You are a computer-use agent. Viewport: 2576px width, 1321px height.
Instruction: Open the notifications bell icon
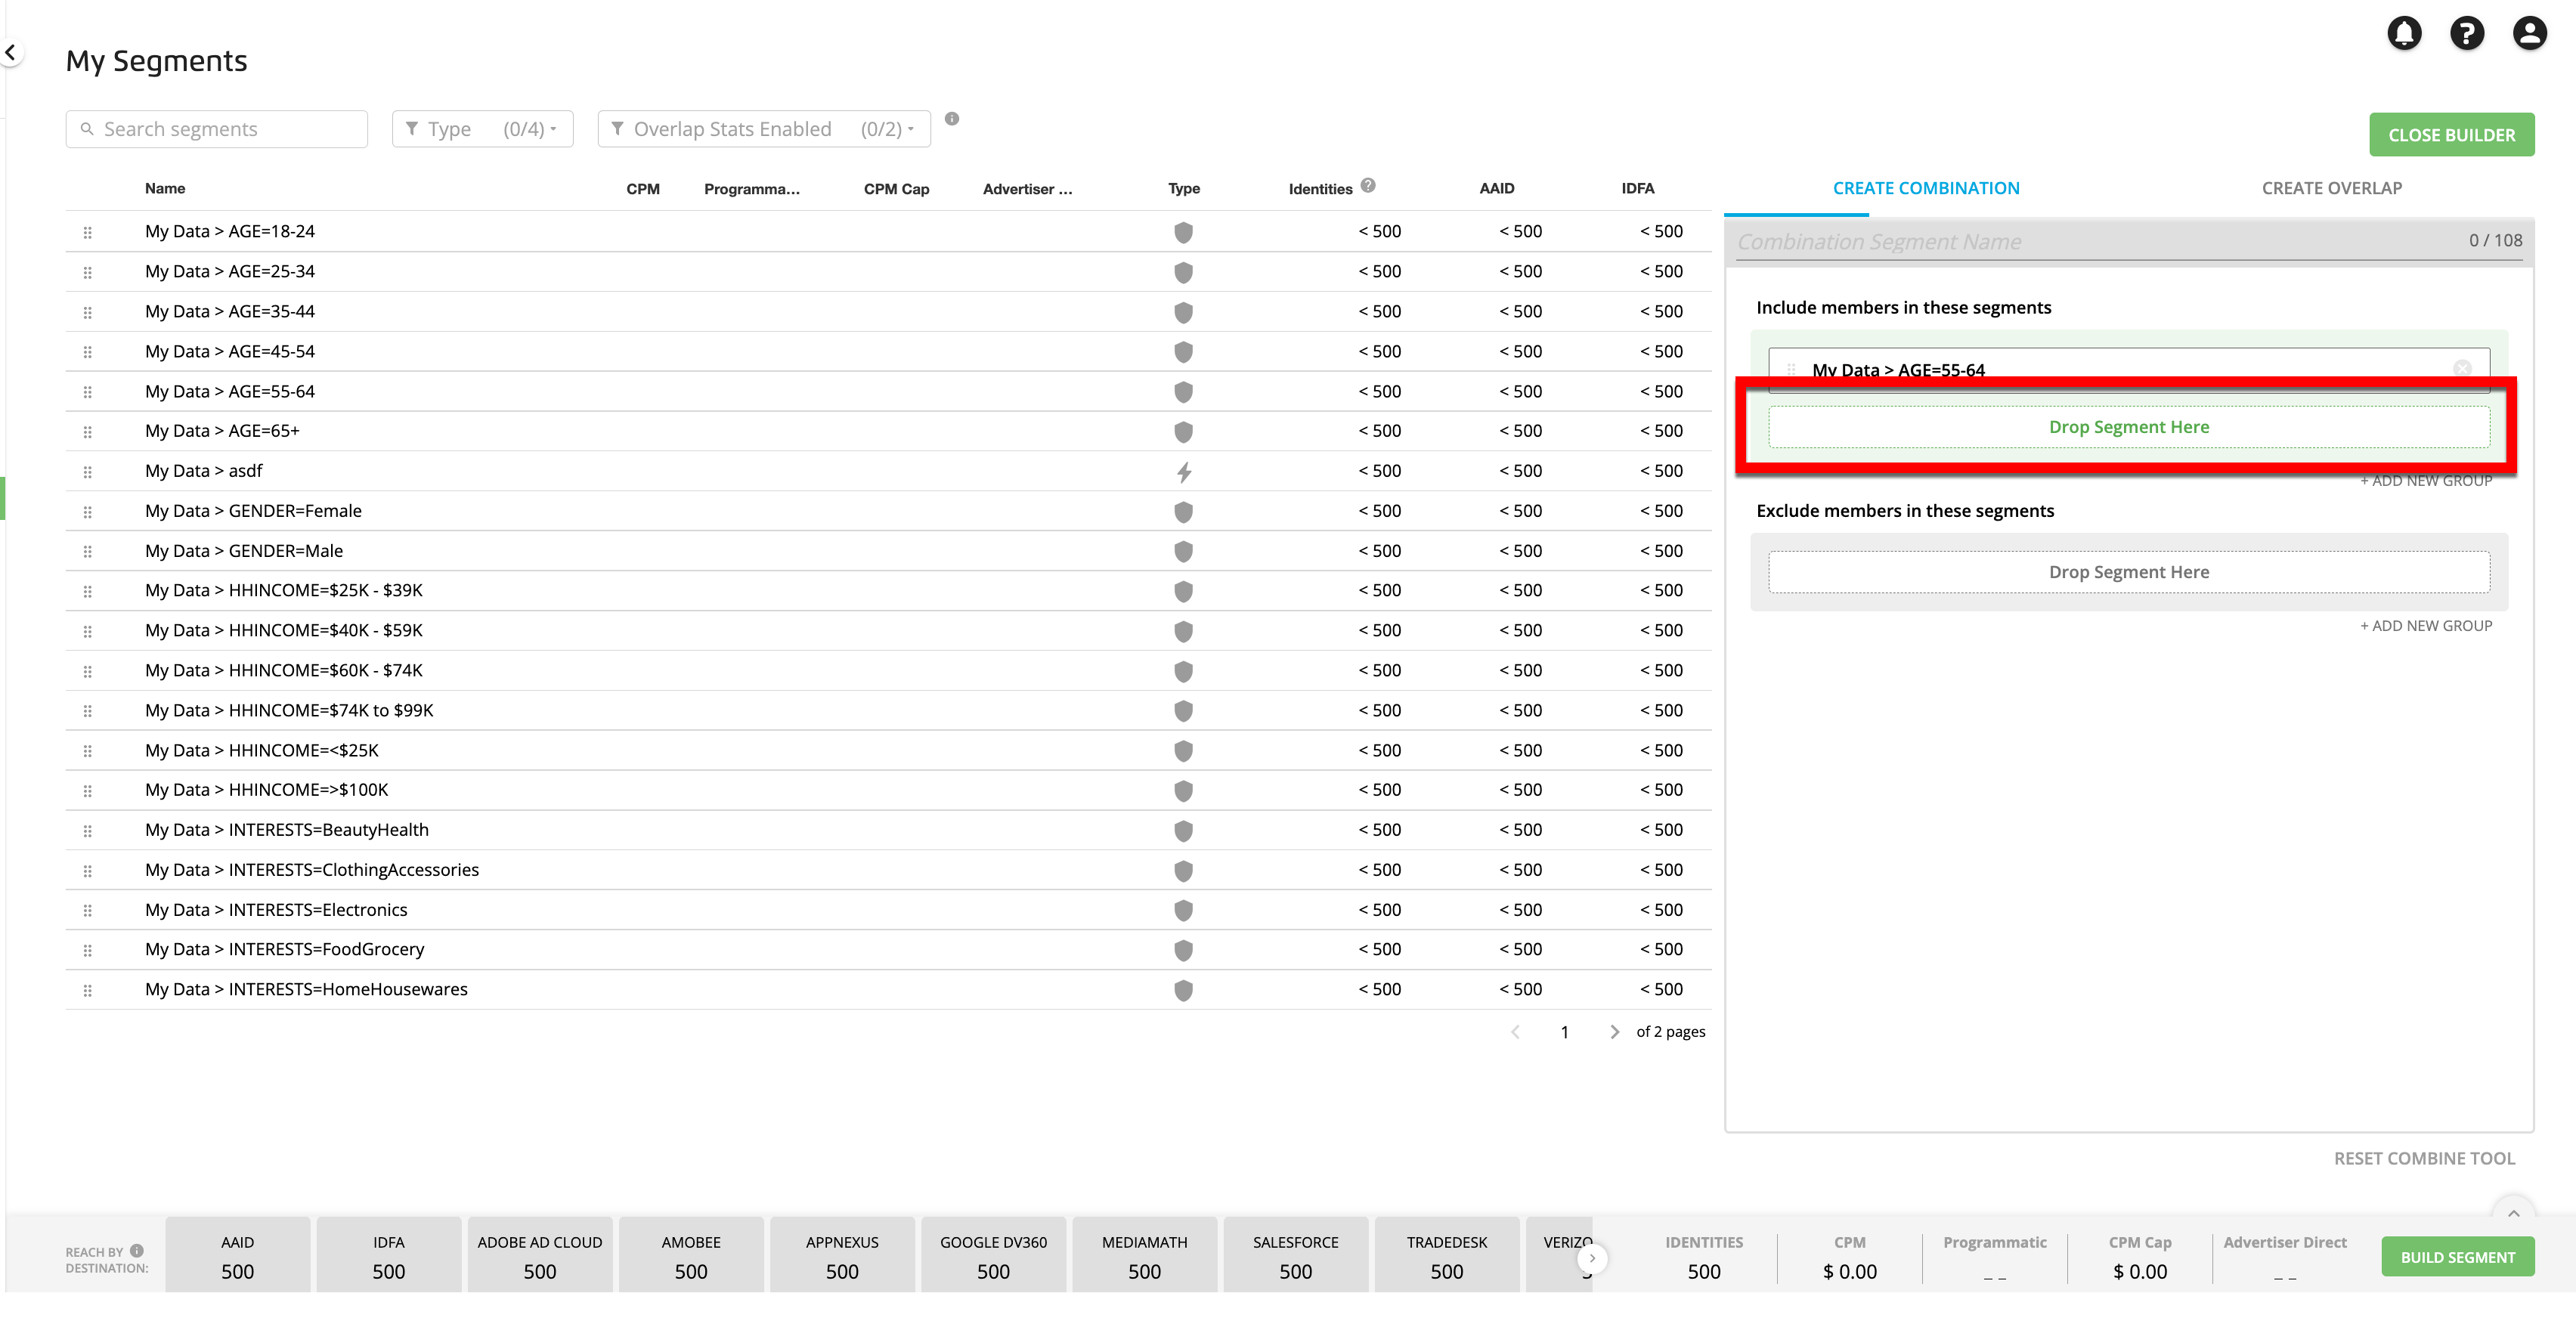point(2404,33)
